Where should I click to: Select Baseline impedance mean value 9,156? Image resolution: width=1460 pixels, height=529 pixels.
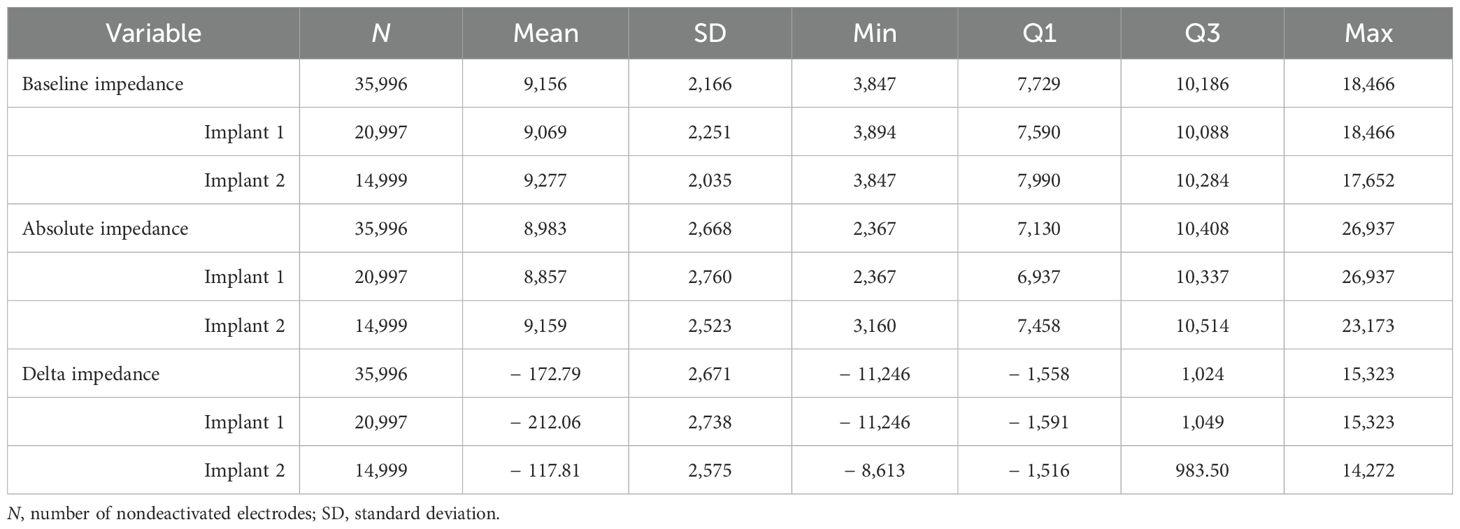[x=546, y=84]
